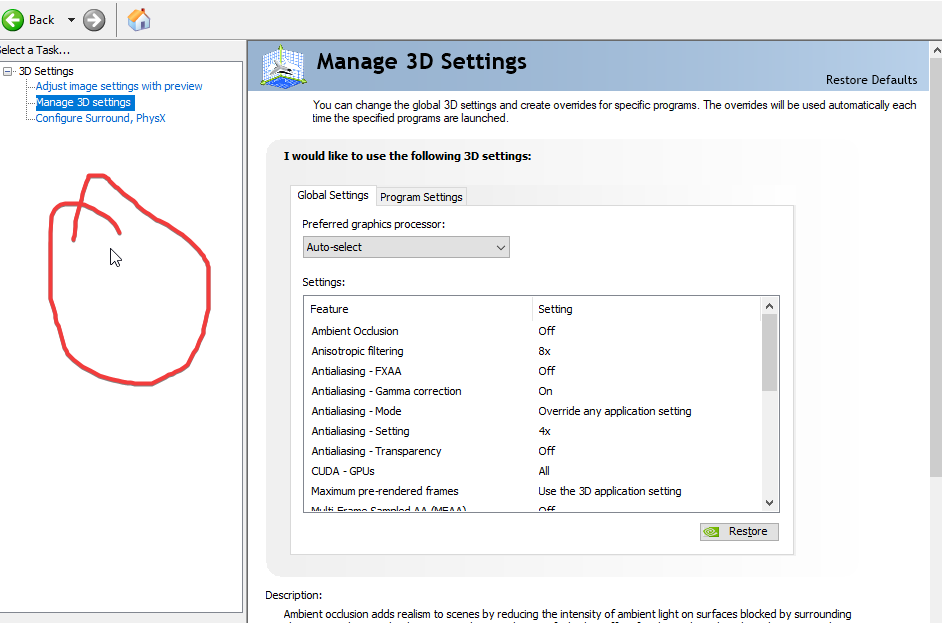
Task: Select the Antialiasing - Mode row
Action: (x=532, y=411)
